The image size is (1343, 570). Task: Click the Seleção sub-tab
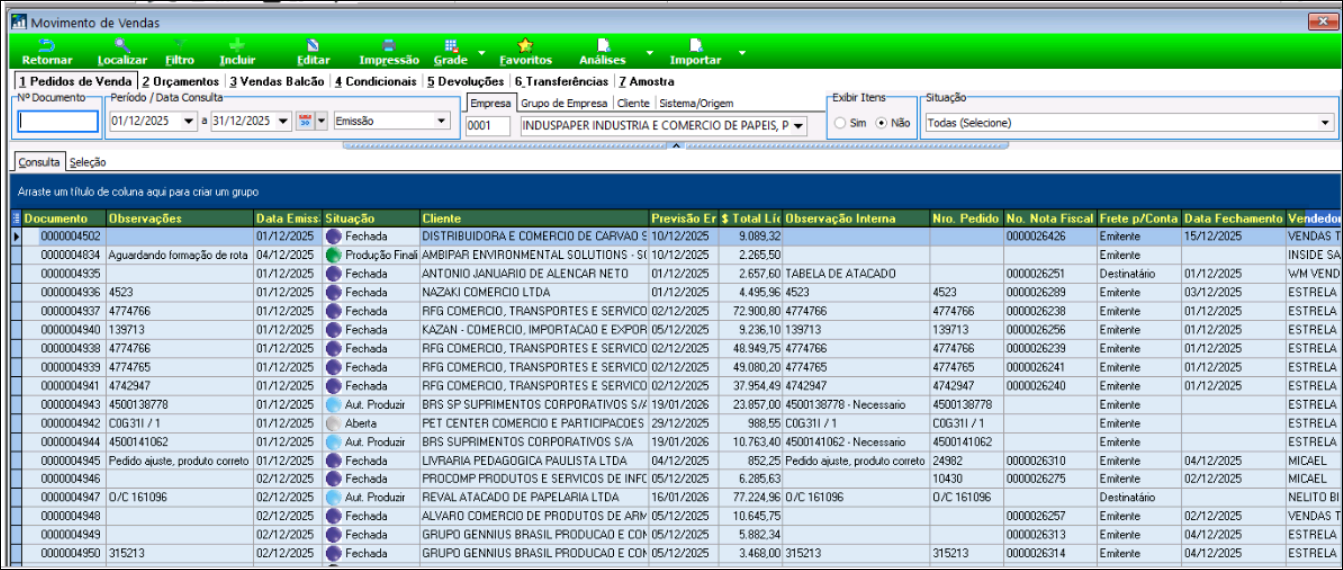coord(88,162)
